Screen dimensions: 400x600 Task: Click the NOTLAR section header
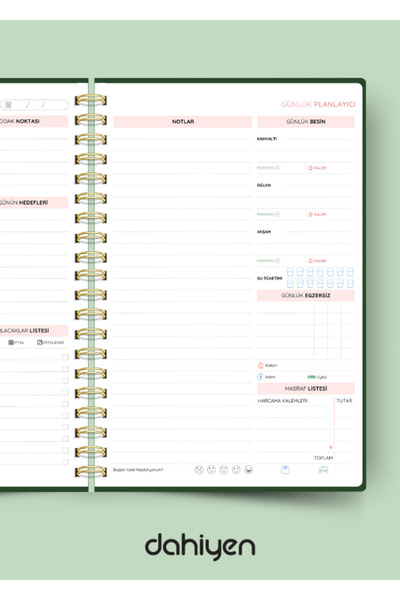coord(183,122)
